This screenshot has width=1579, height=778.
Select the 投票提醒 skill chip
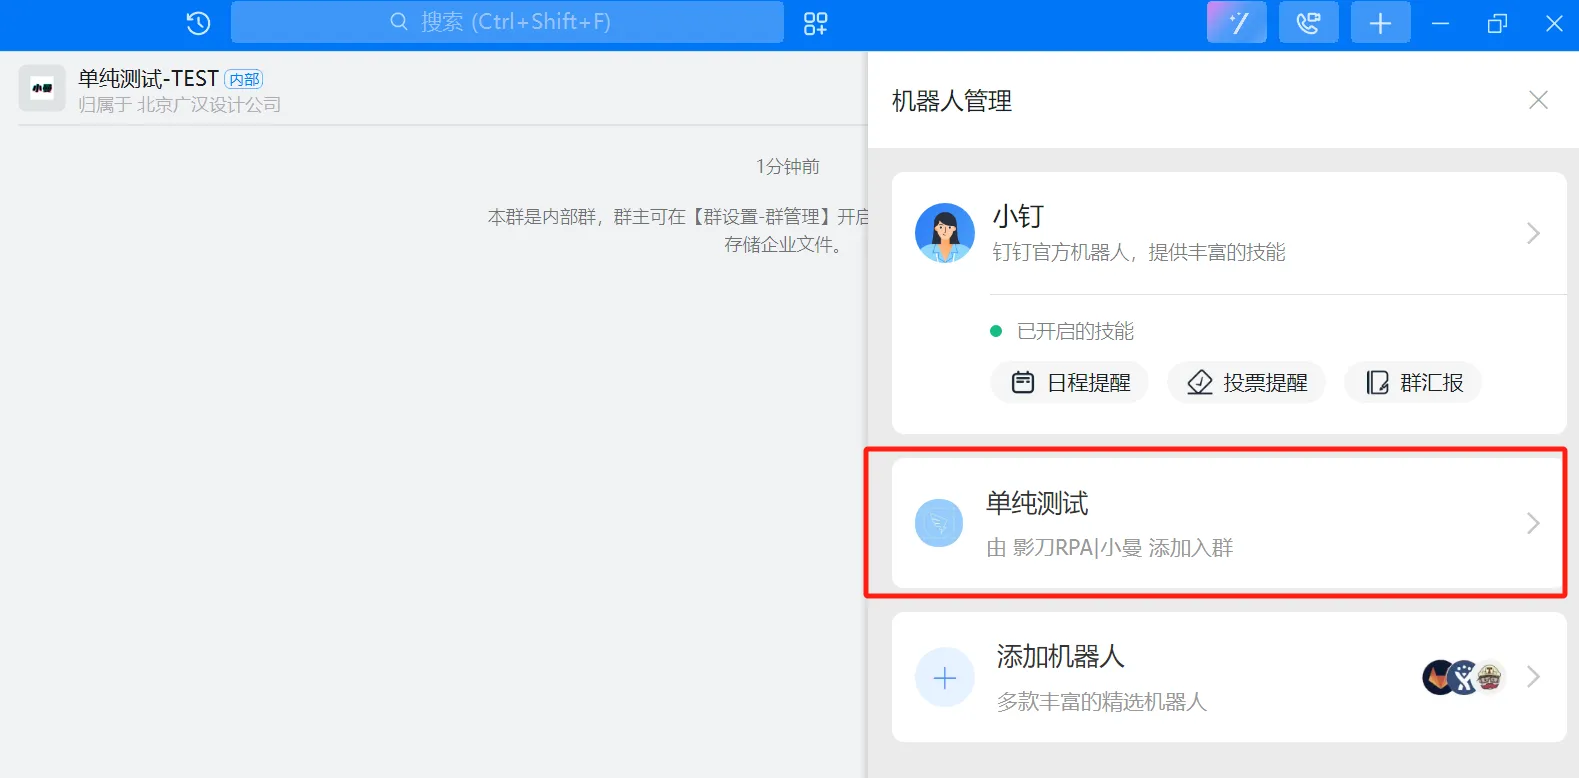[x=1246, y=383]
